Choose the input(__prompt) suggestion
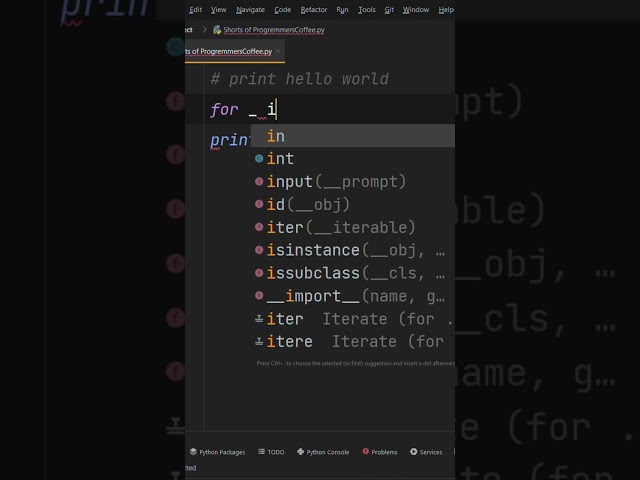The image size is (640, 480). click(x=353, y=181)
